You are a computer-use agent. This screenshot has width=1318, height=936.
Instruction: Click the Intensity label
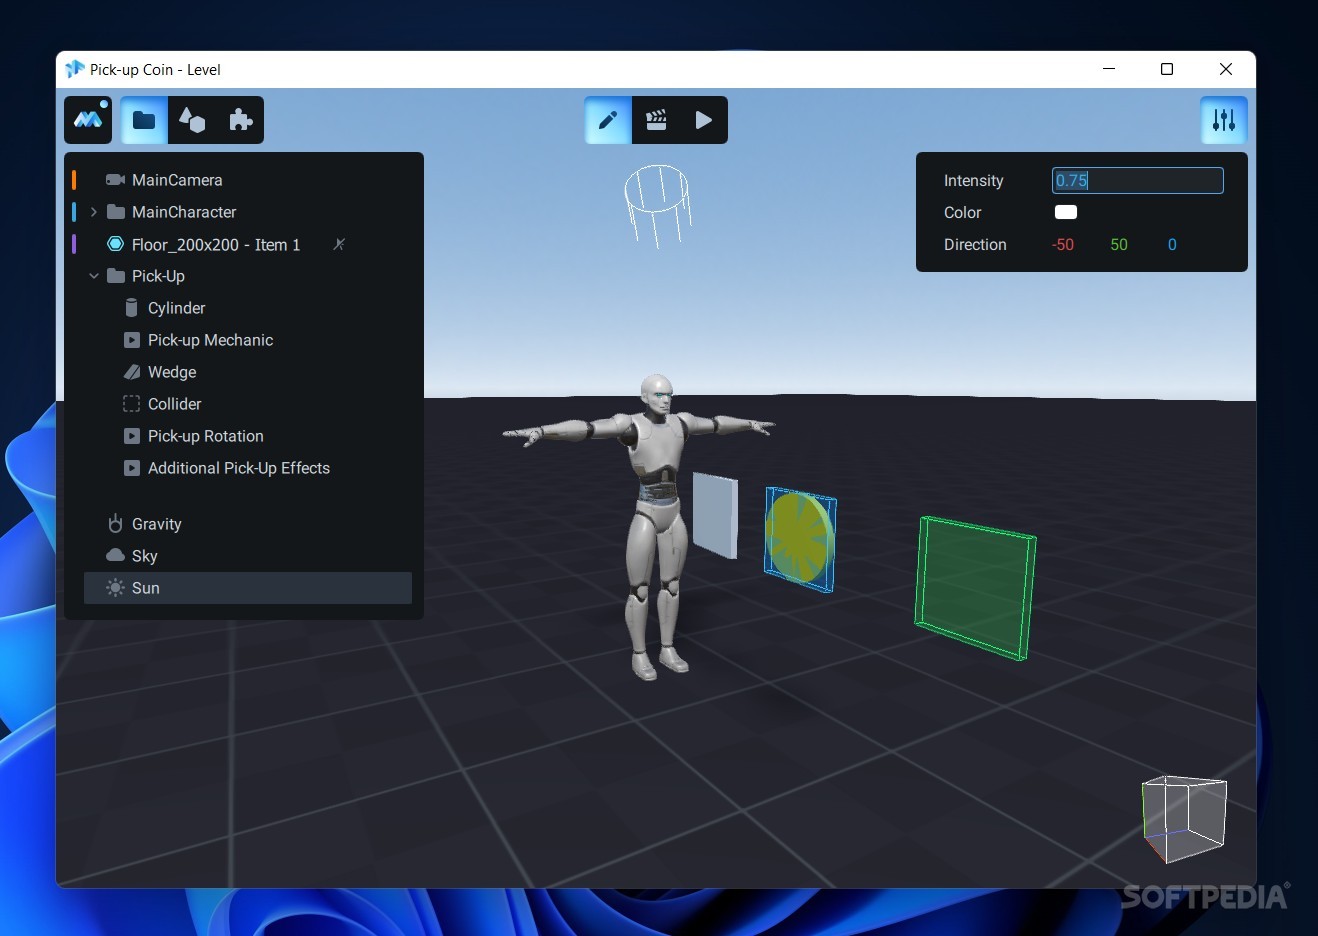[973, 180]
